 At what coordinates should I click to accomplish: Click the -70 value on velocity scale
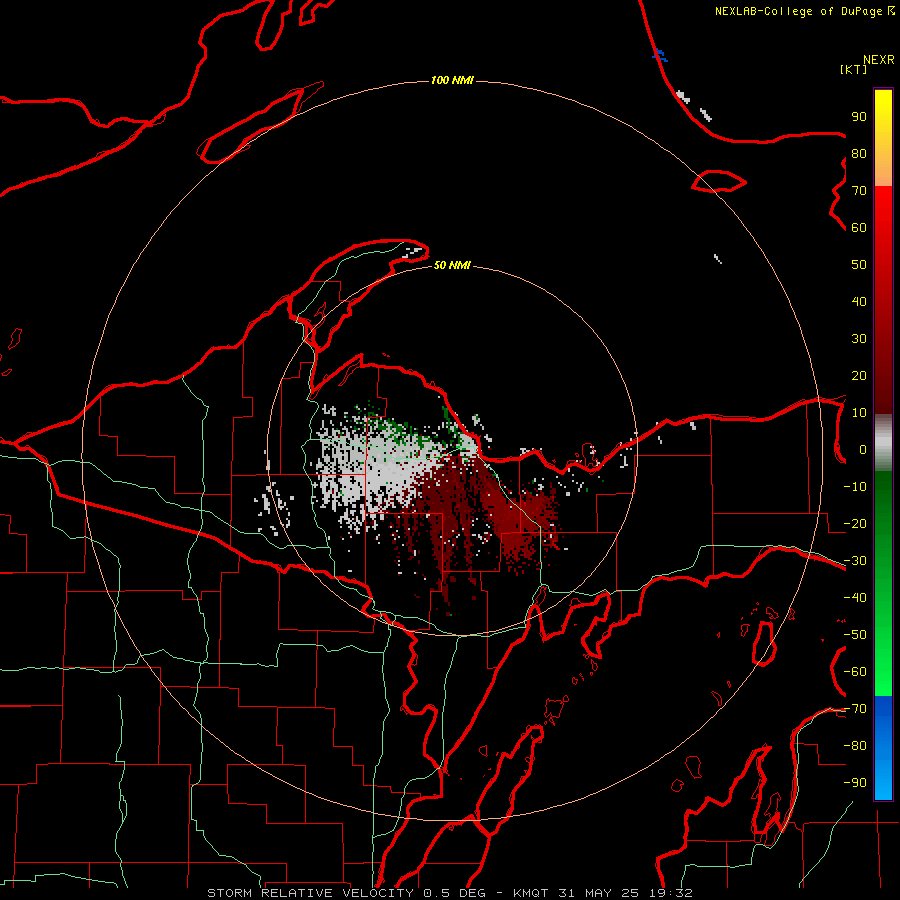point(855,709)
